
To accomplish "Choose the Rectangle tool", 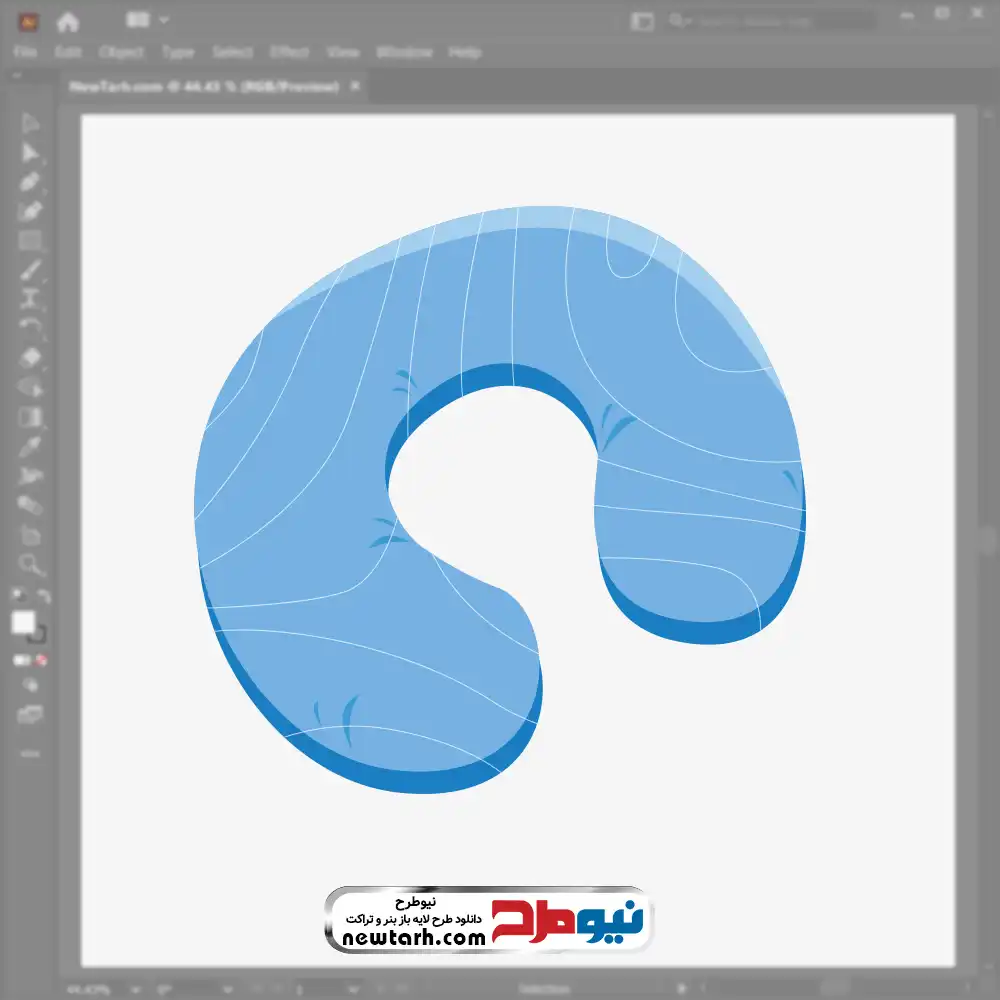I will pos(30,240).
